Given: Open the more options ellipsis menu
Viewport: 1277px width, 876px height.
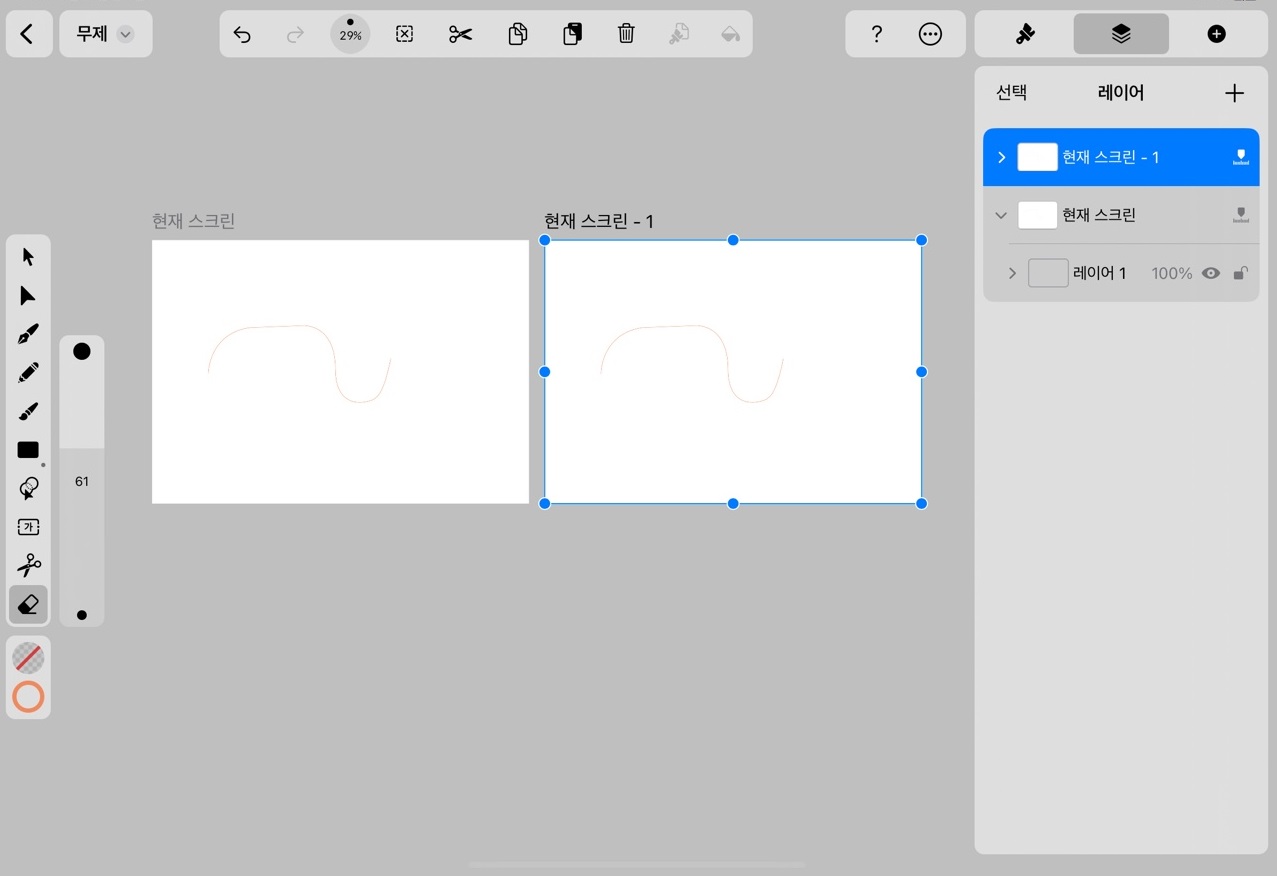Looking at the screenshot, I should (930, 35).
